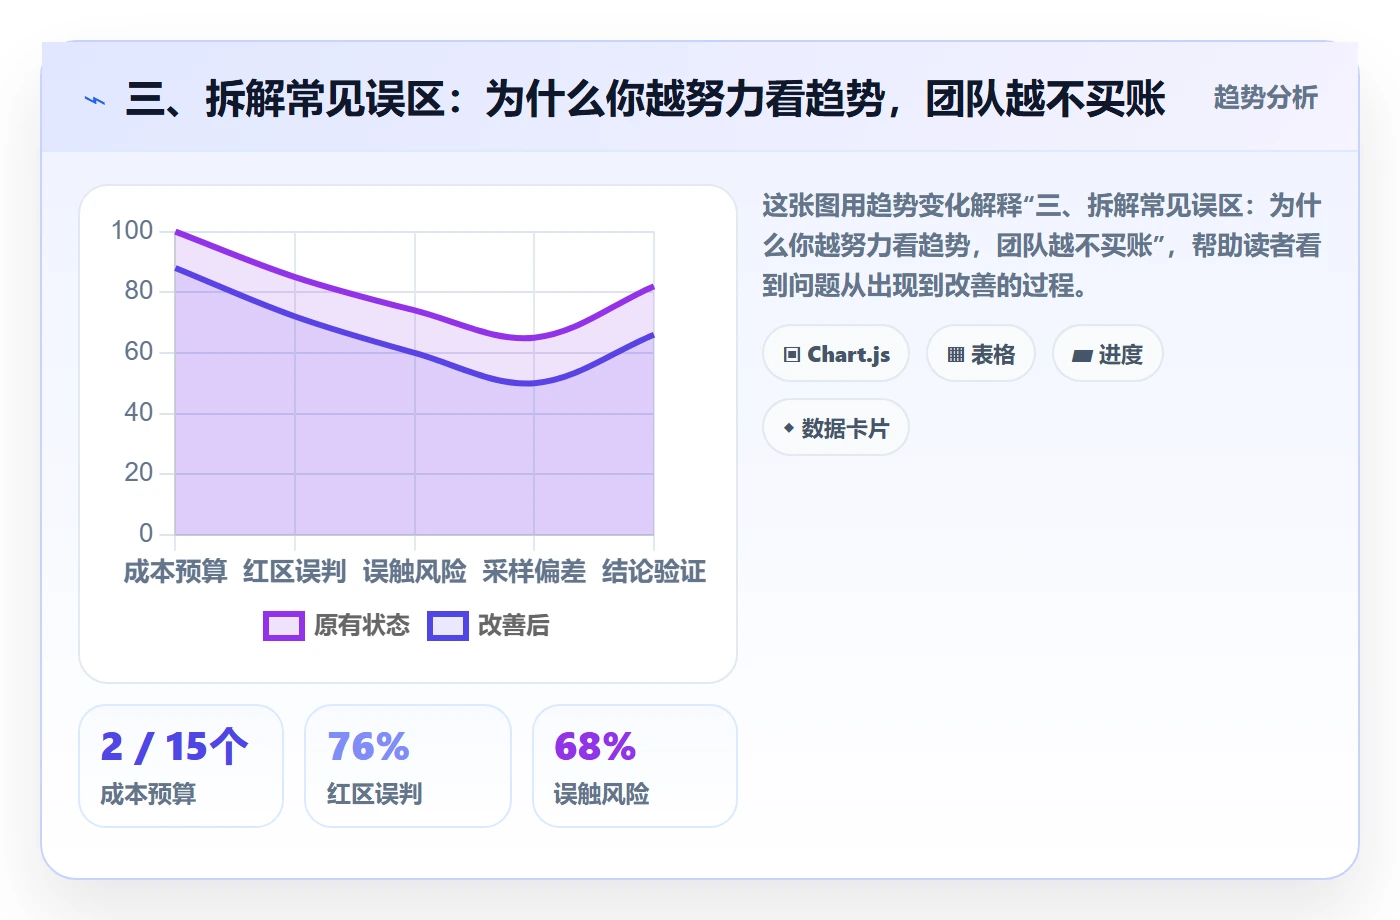1400x920 pixels.
Task: Click the 误触风险 x-axis label
Action: pos(415,572)
